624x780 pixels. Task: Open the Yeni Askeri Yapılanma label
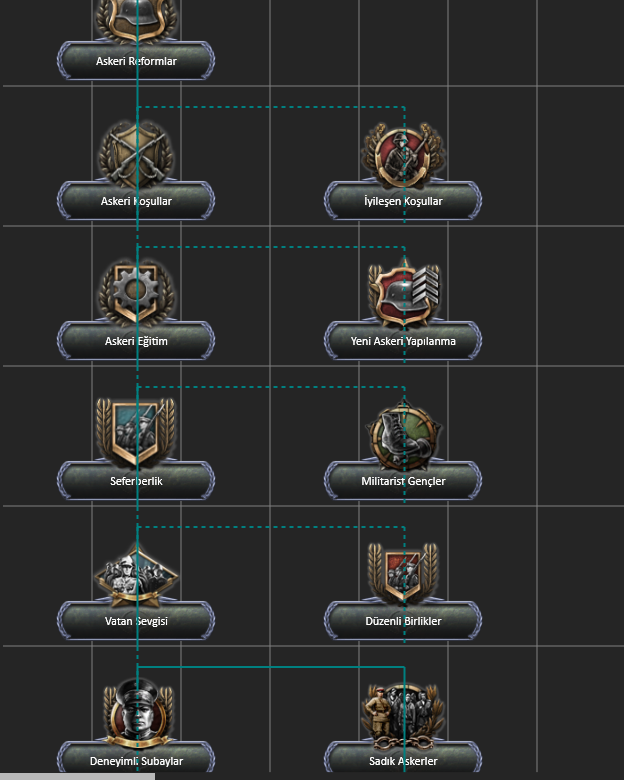coord(403,341)
